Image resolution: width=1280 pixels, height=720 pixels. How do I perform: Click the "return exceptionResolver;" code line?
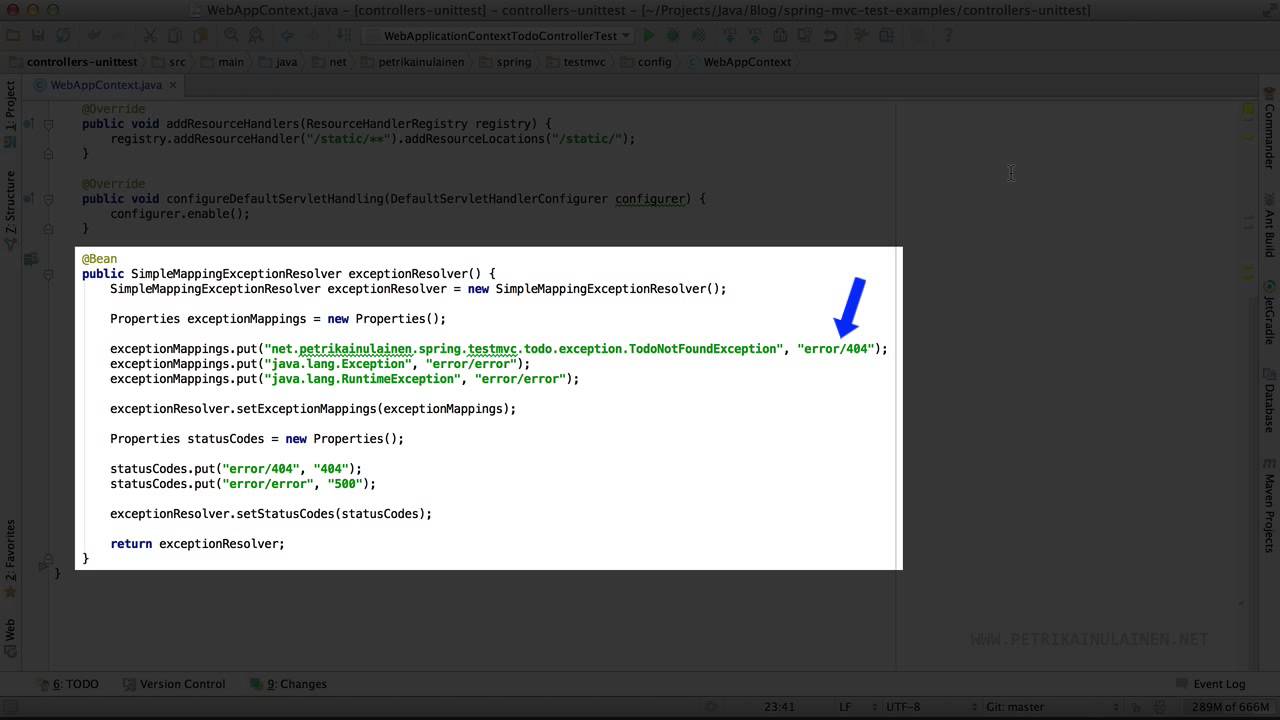[197, 544]
